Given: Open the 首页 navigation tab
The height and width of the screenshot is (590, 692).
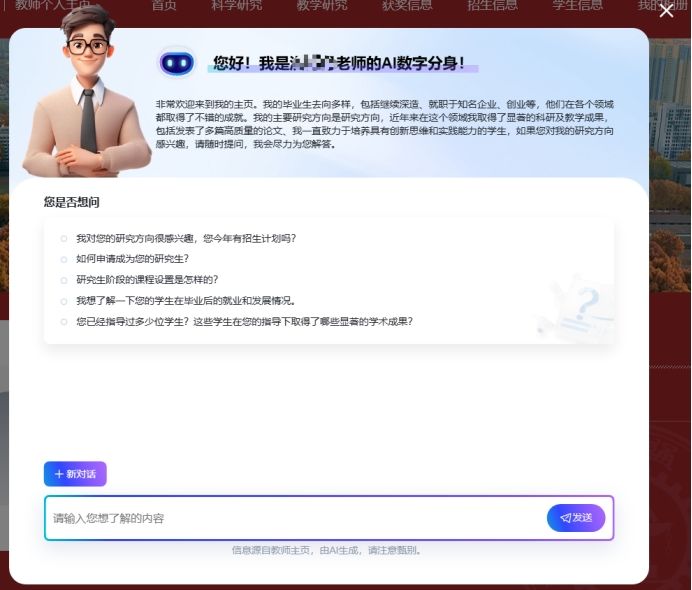Looking at the screenshot, I should tap(164, 5).
